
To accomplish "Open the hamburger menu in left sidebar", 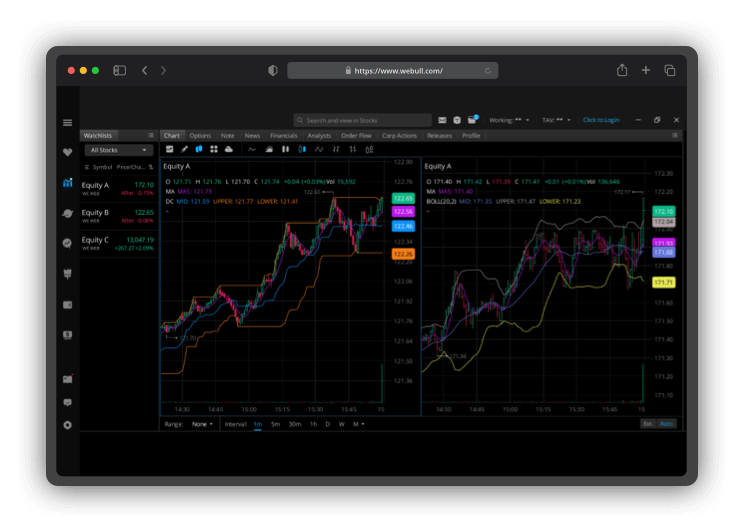I will coord(67,122).
